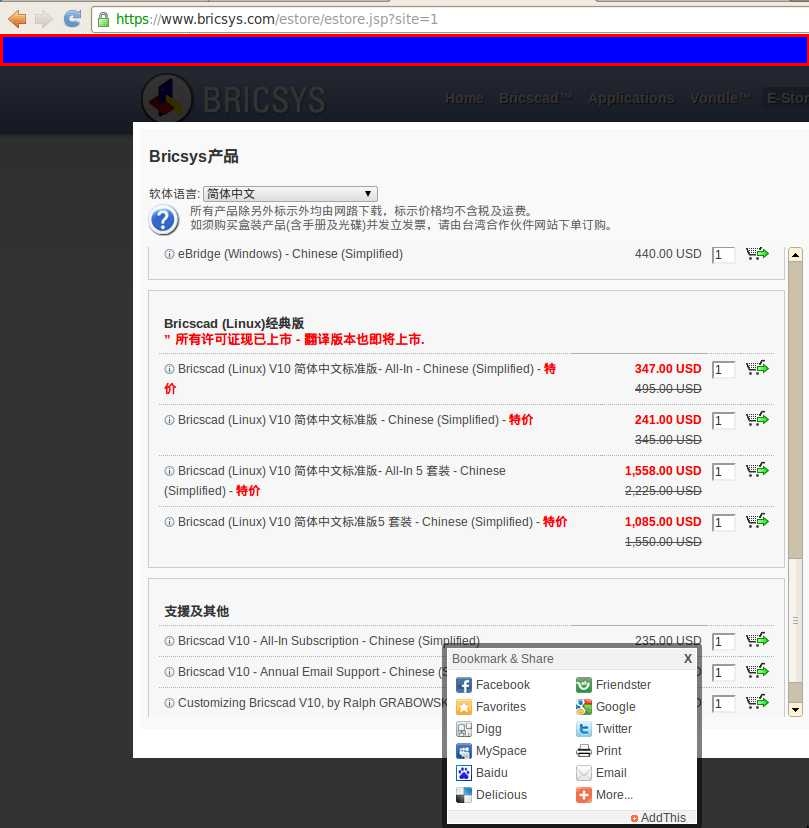Open info icon for Bricscad Linux 347.00 item
This screenshot has width=809, height=828.
point(169,369)
